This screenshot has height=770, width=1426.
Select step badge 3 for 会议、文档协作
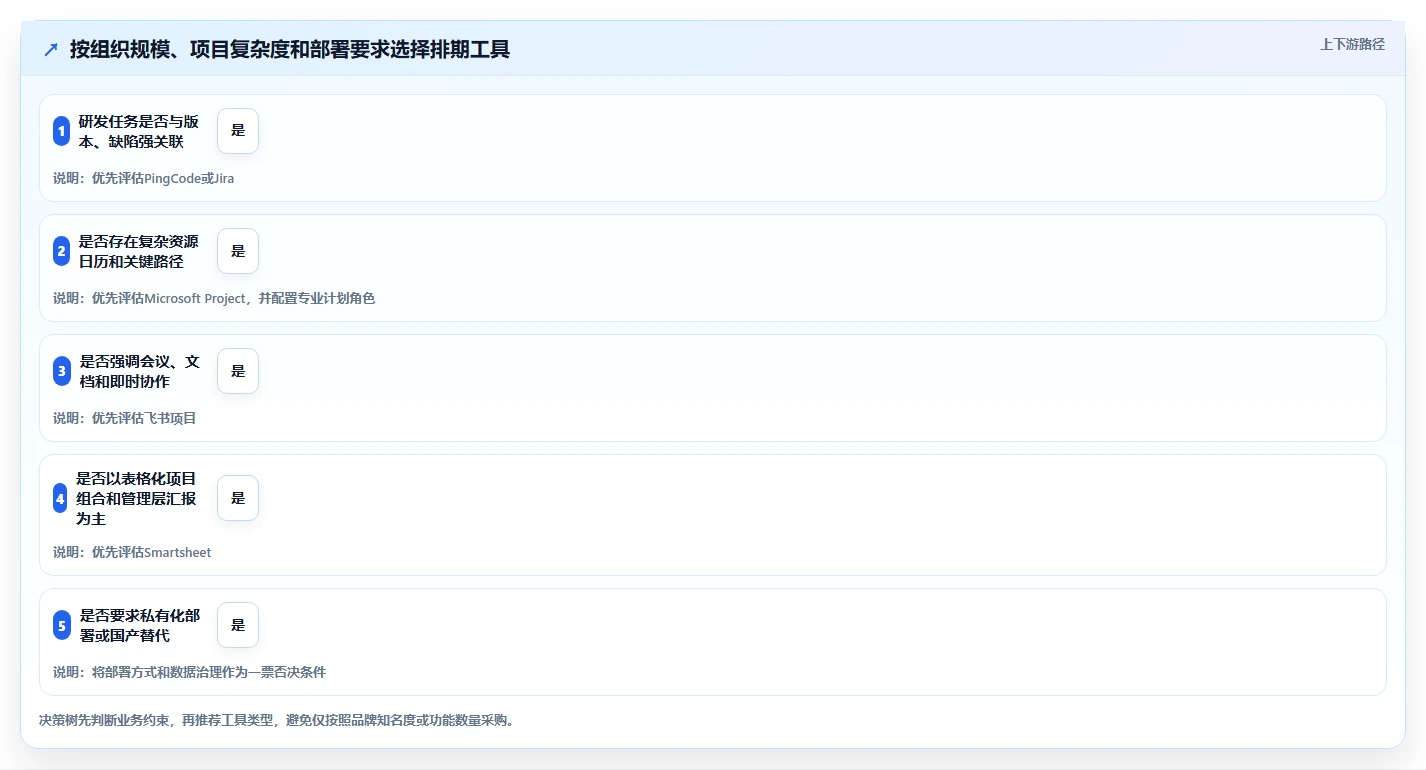[62, 371]
